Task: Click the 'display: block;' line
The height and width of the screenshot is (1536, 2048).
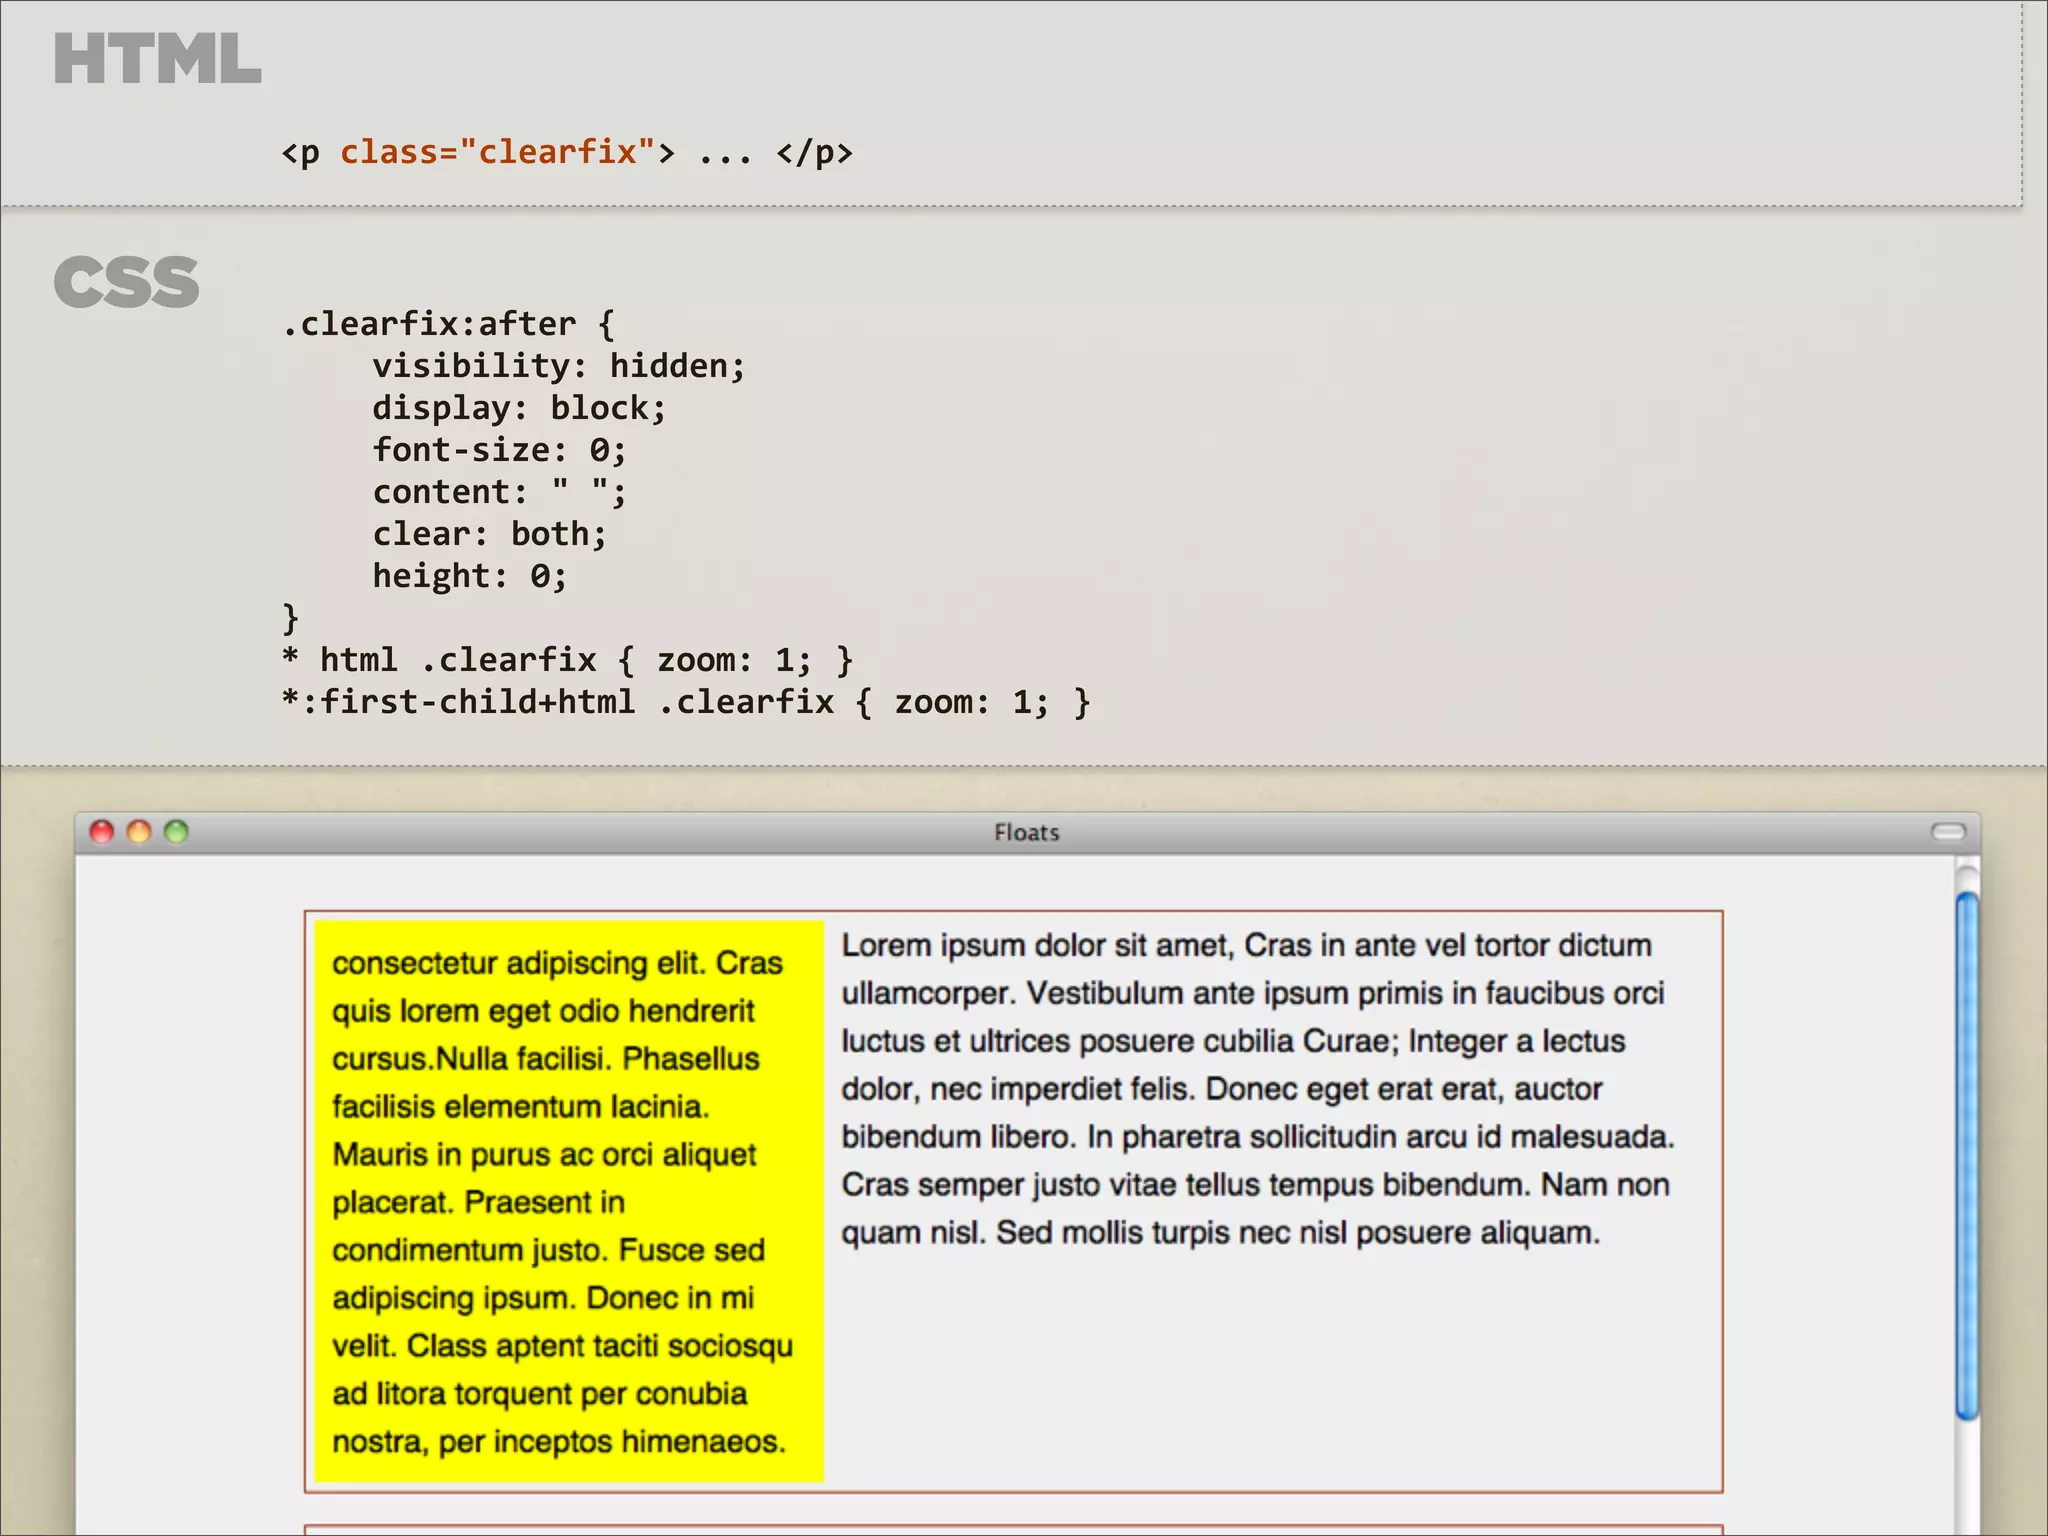Action: [x=519, y=408]
